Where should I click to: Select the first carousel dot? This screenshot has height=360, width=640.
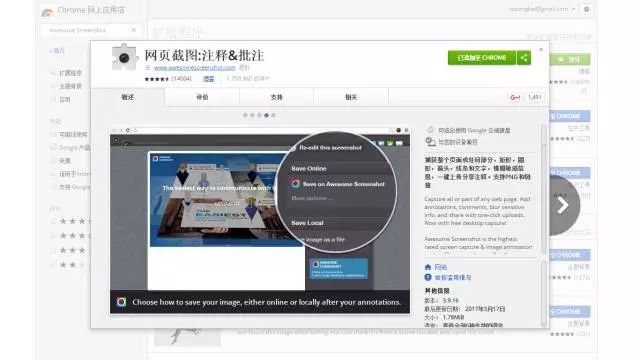[245, 116]
